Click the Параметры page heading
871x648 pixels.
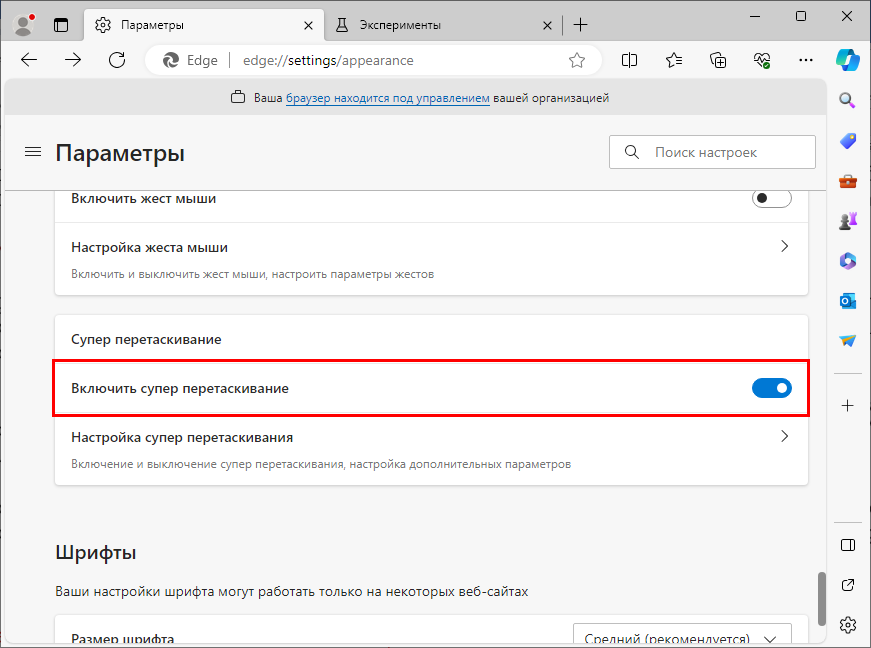120,153
